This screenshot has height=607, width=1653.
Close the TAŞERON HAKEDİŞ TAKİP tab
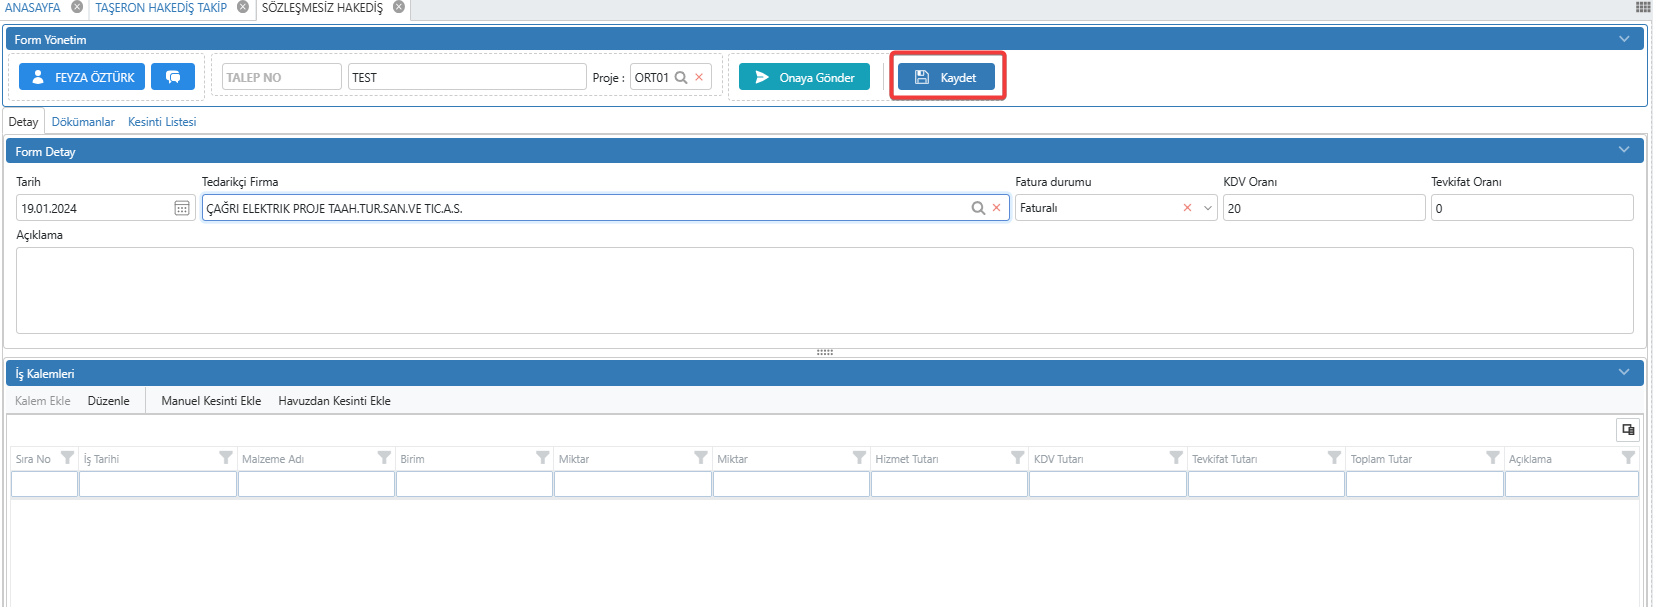click(x=243, y=7)
